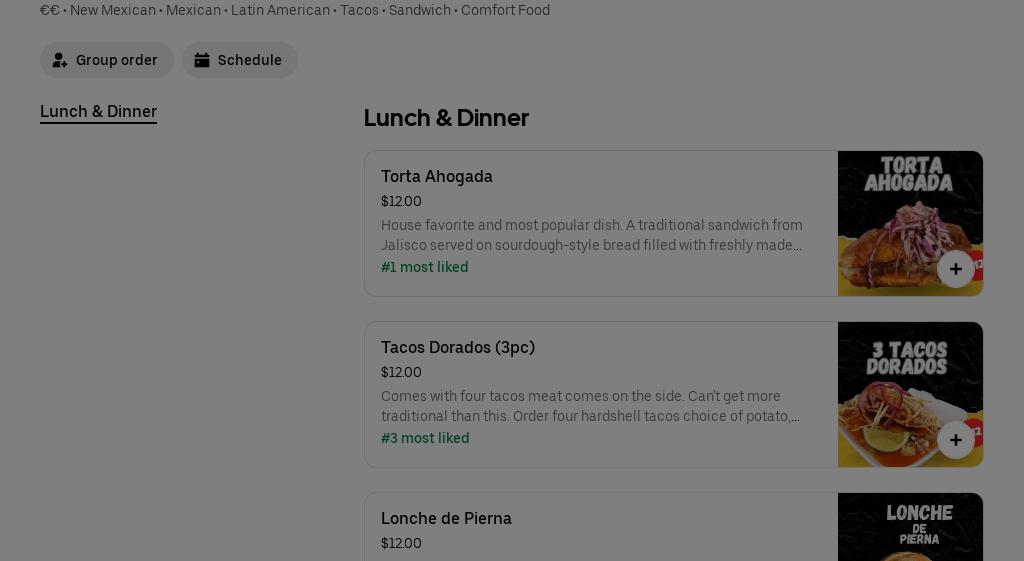The height and width of the screenshot is (561, 1024).
Task: Open the Lonche de Pierna item title
Action: 446,518
